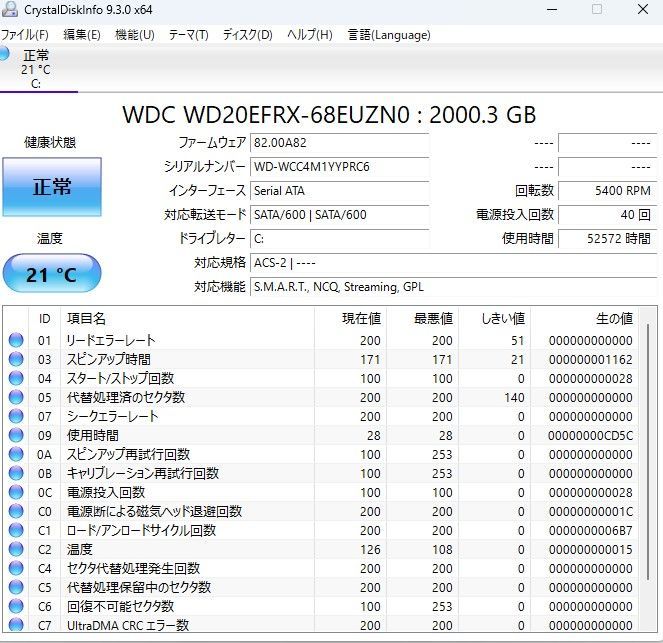Screen dimensions: 663x643
Task: Click status circle for row C6
Action: (x=16, y=607)
